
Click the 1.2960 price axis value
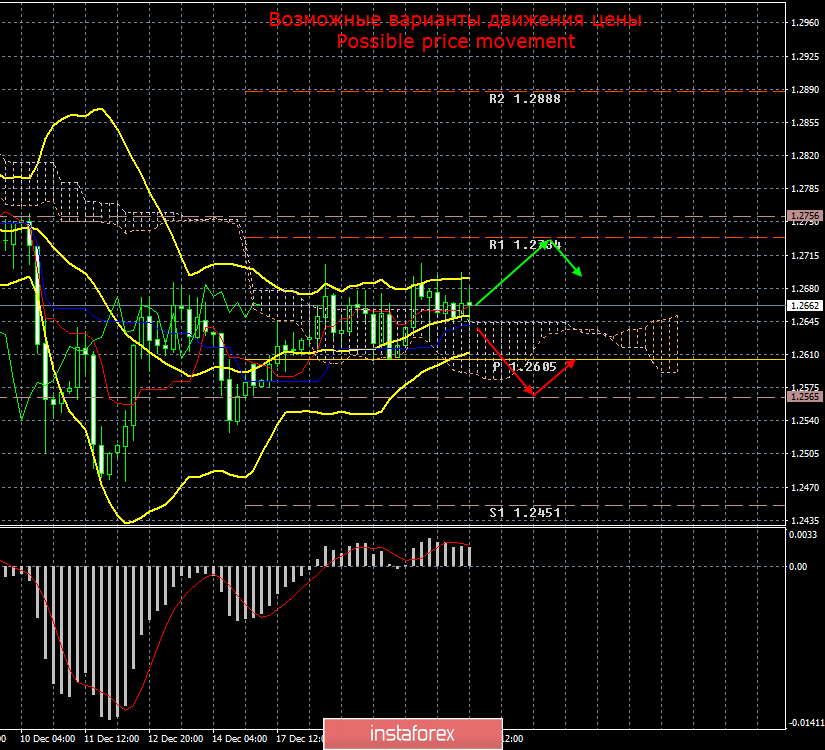pyautogui.click(x=805, y=23)
